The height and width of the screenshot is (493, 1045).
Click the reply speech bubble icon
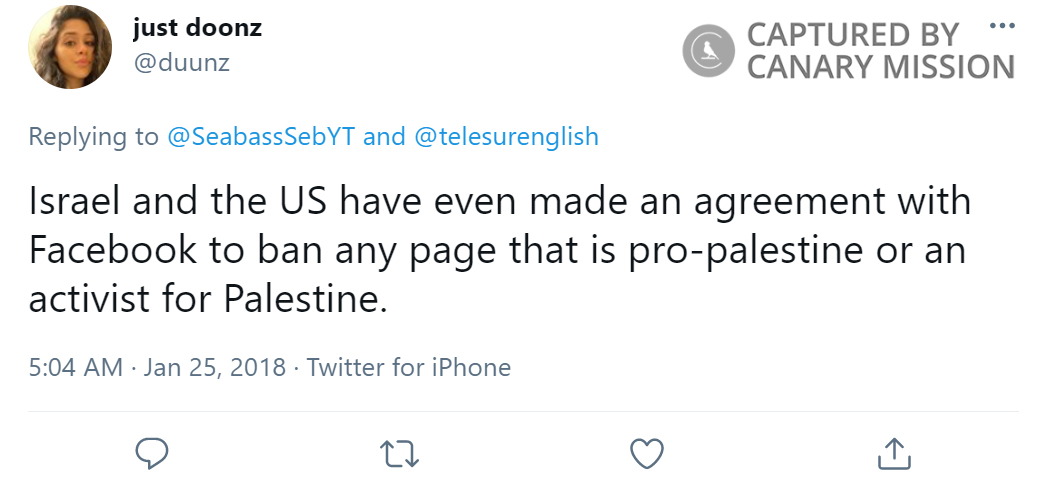(150, 453)
